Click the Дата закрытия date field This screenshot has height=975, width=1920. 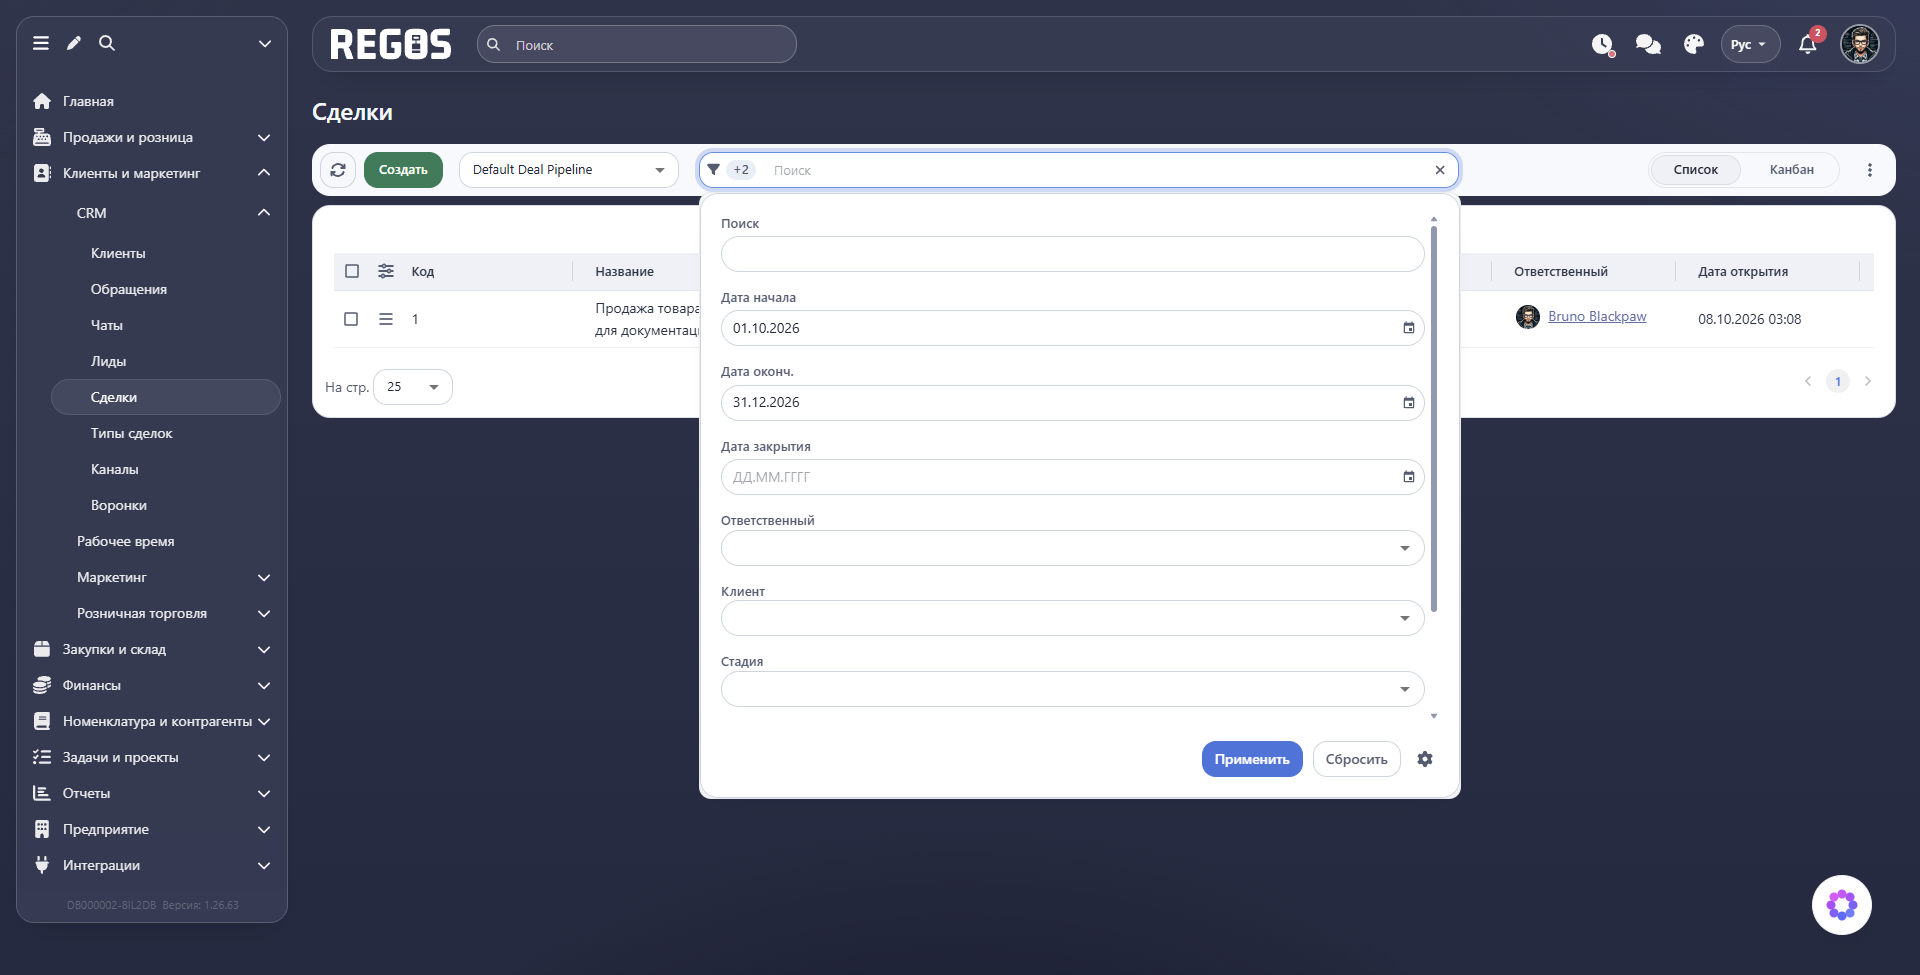1072,477
